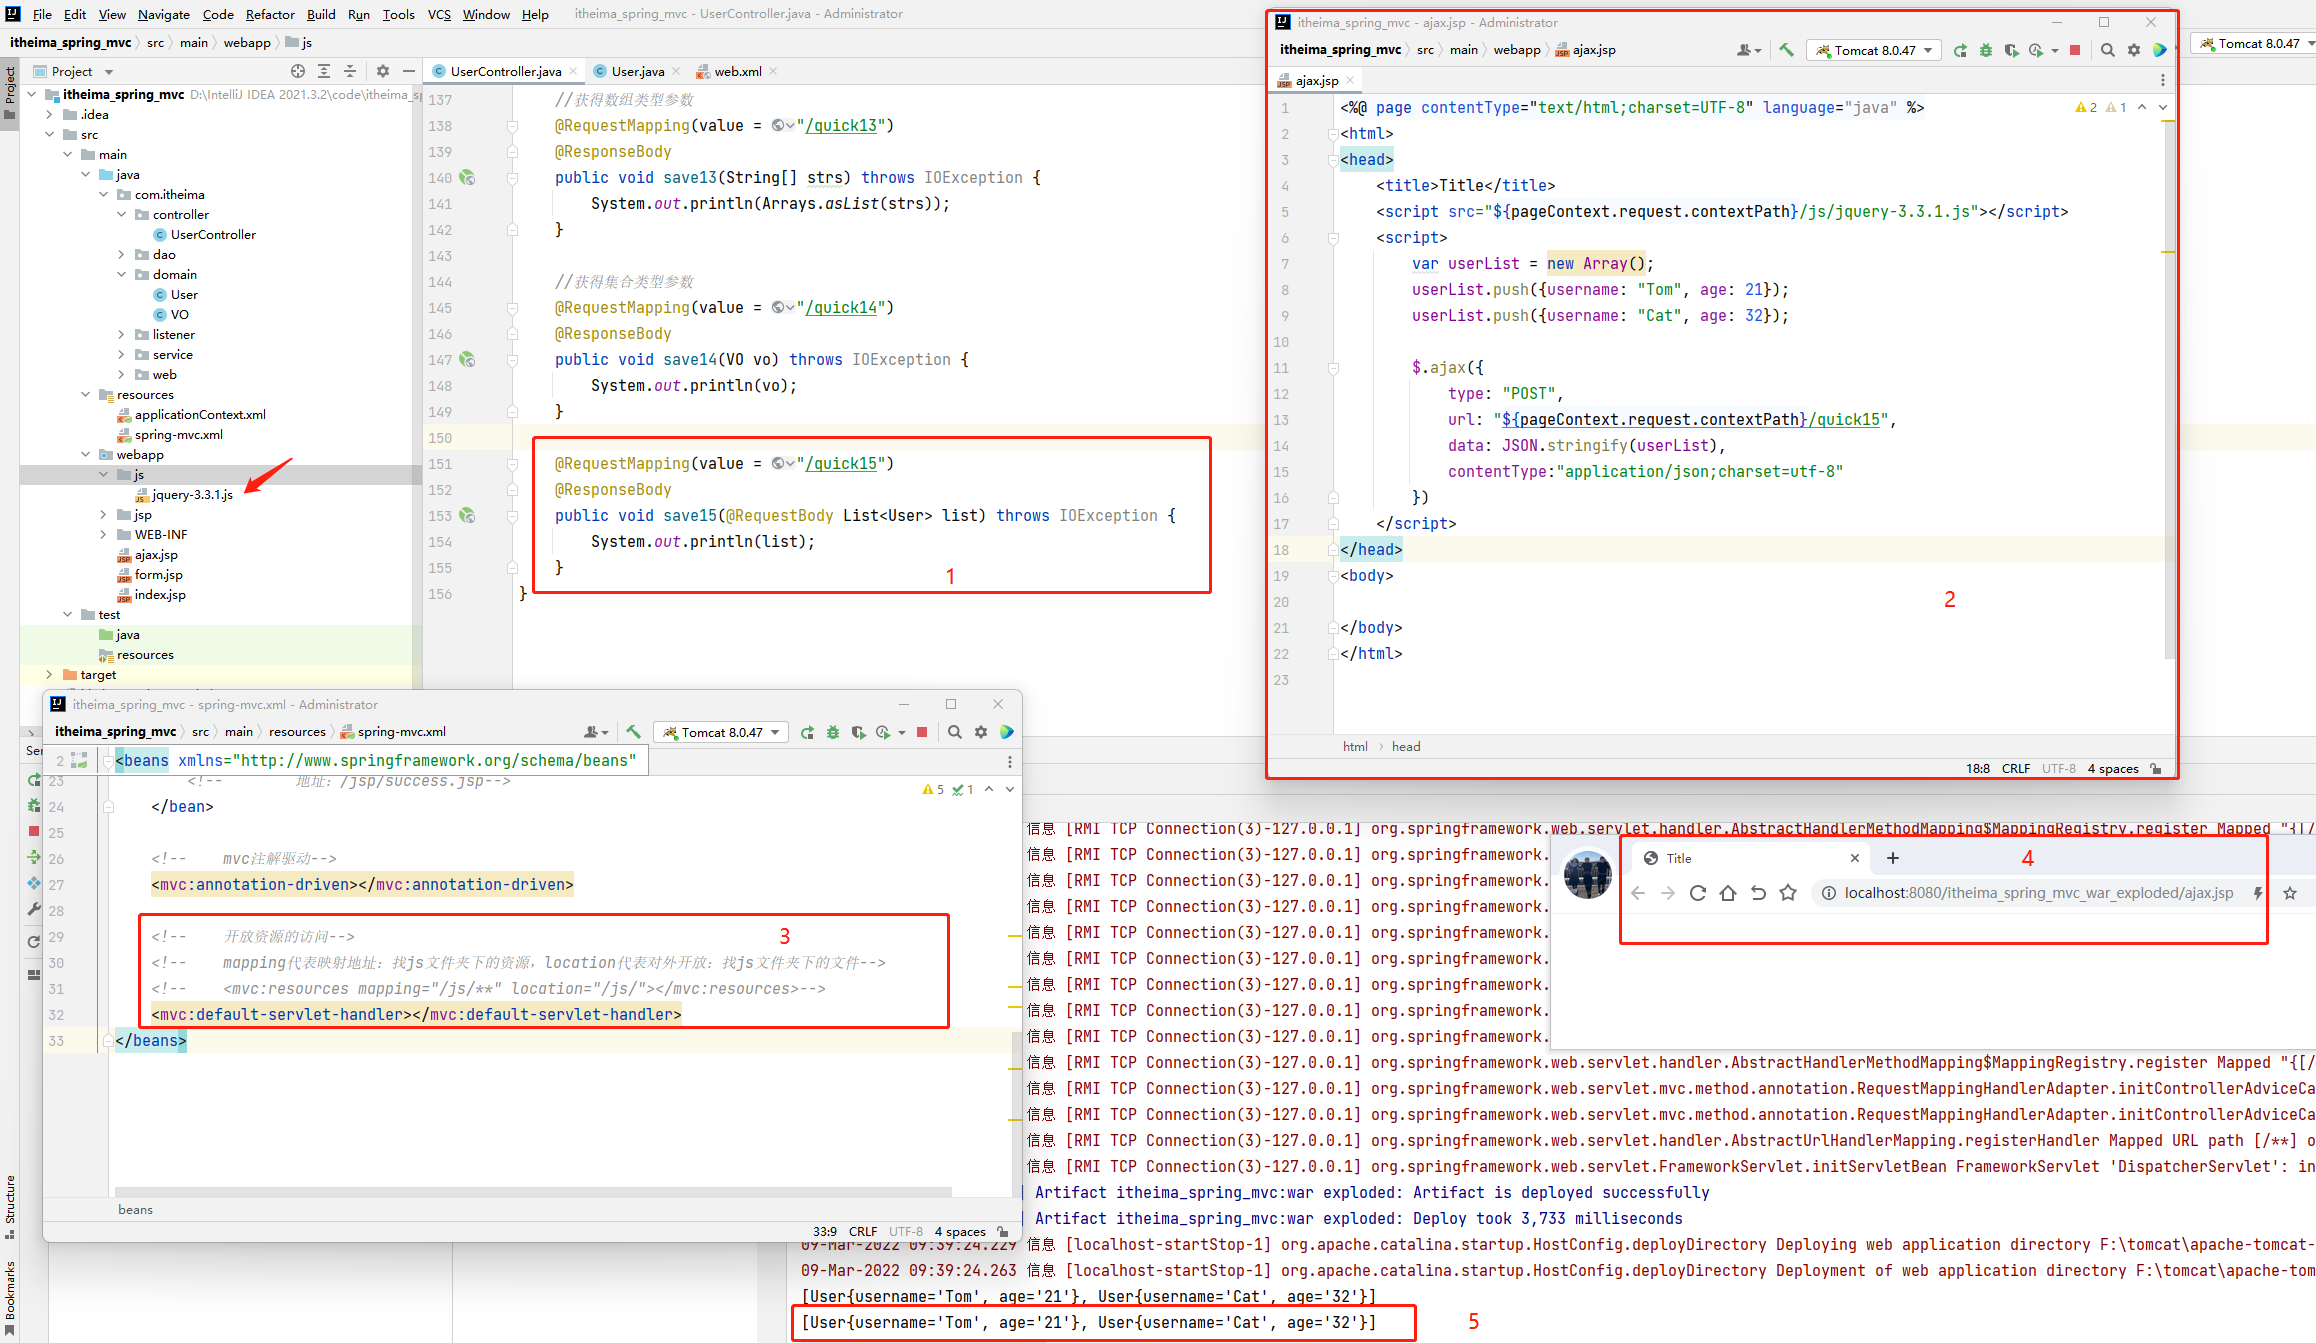
Task: Expand the jsp folder under webapp
Action: coord(103,515)
